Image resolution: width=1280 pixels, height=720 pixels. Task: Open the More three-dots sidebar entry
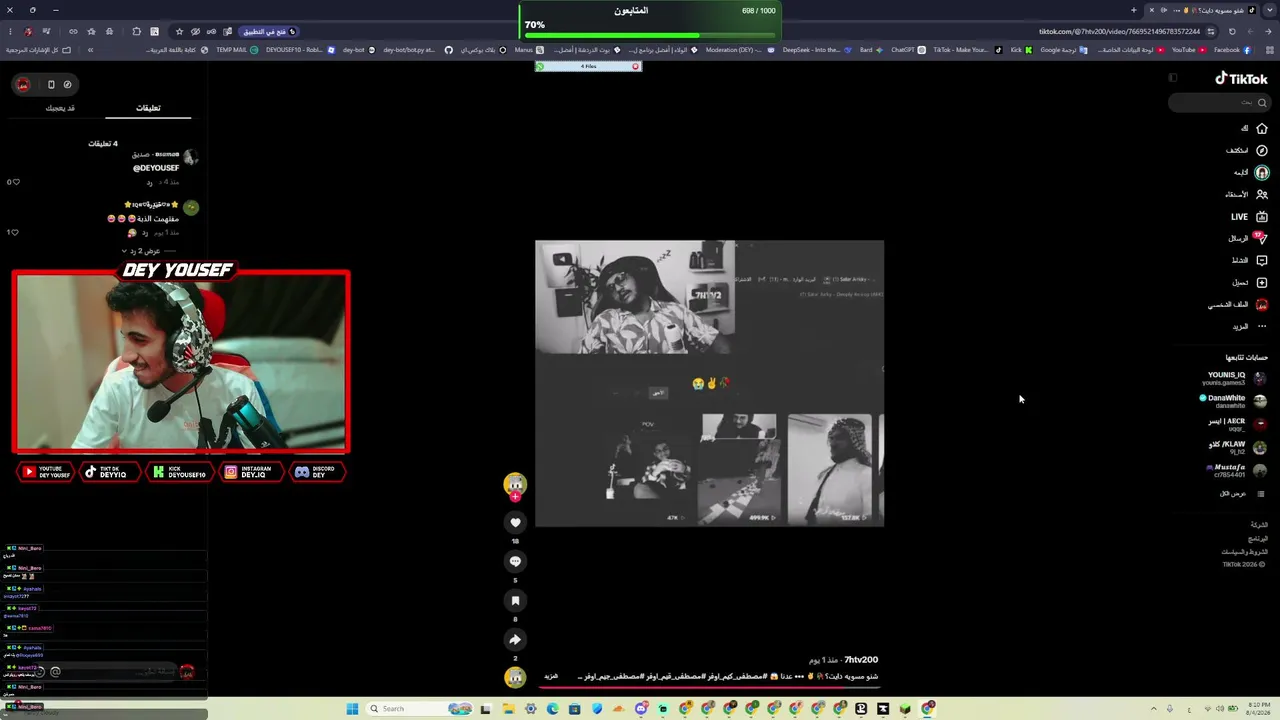(x=1262, y=326)
